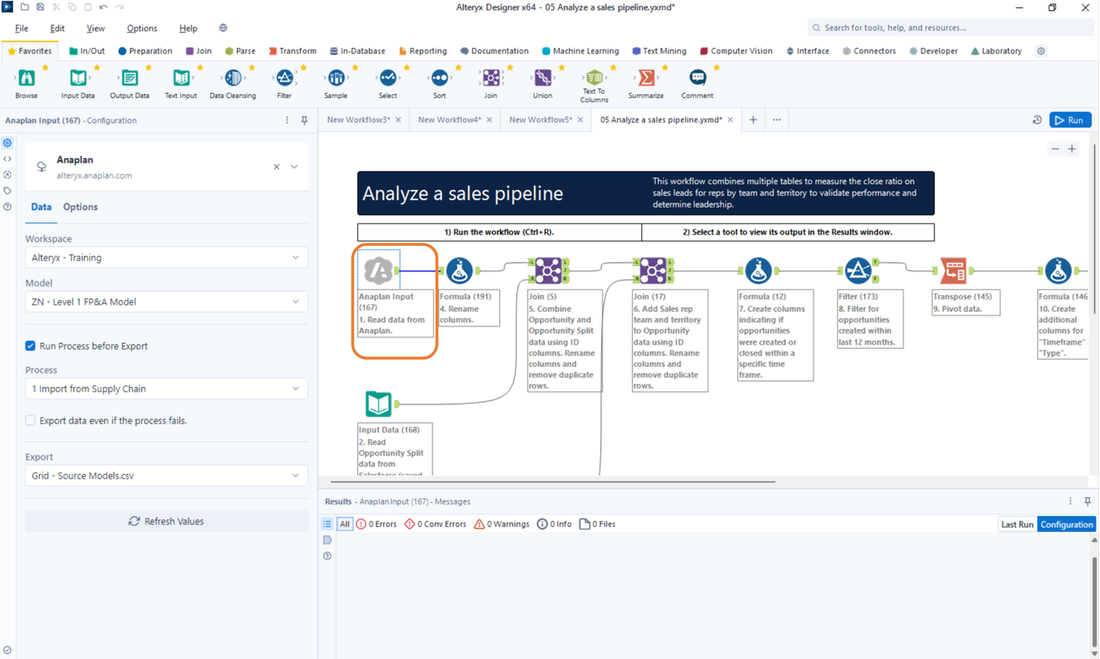The height and width of the screenshot is (659, 1100).
Task: Click the Refresh Values button
Action: (166, 520)
